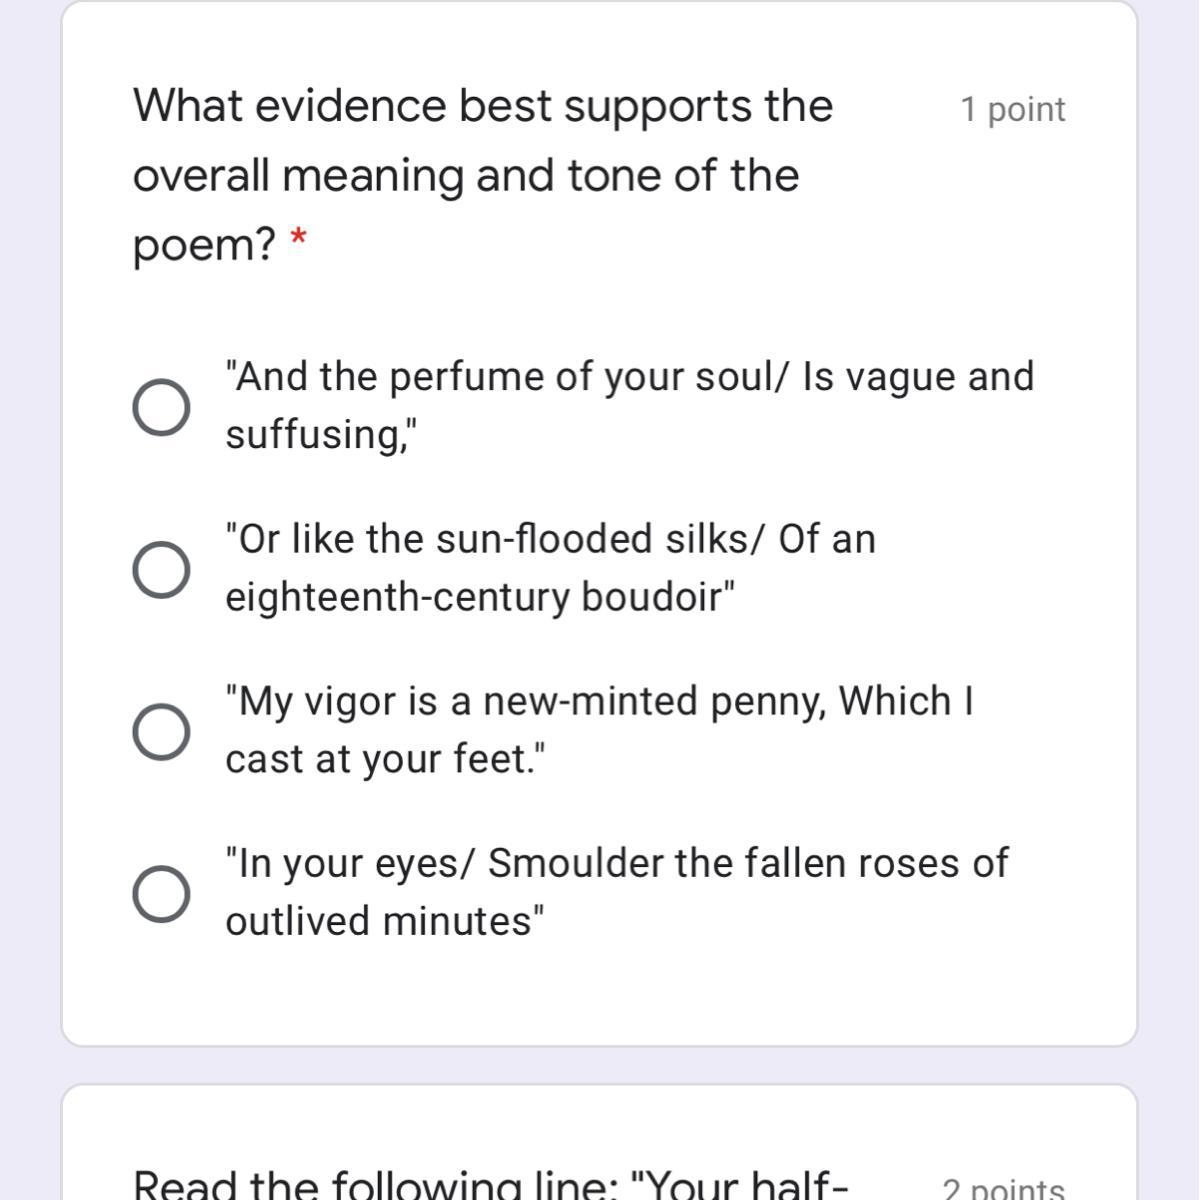Viewport: 1200px width, 1200px height.
Task: Click the red required asterisk
Action: coord(298,240)
